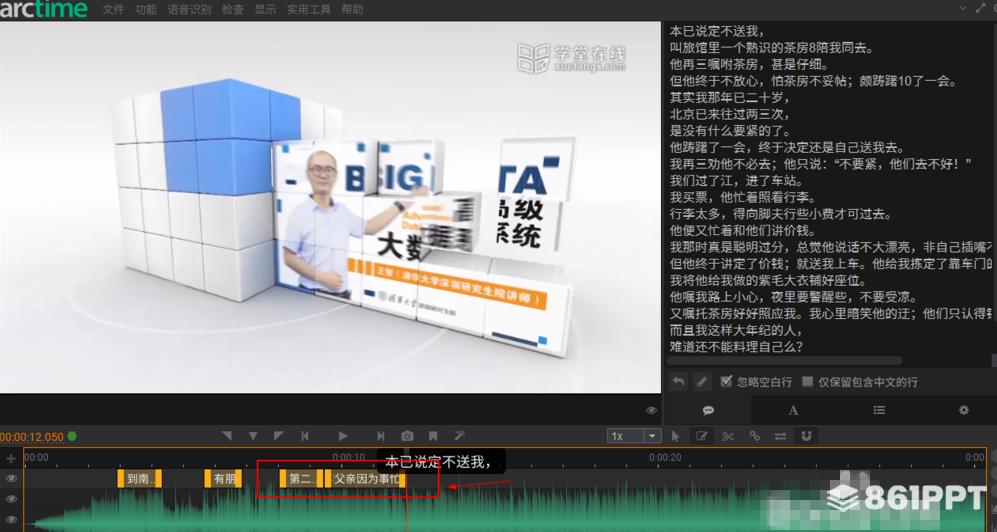The width and height of the screenshot is (997, 532).
Task: Undo text change with the curved arrow
Action: (x=679, y=382)
